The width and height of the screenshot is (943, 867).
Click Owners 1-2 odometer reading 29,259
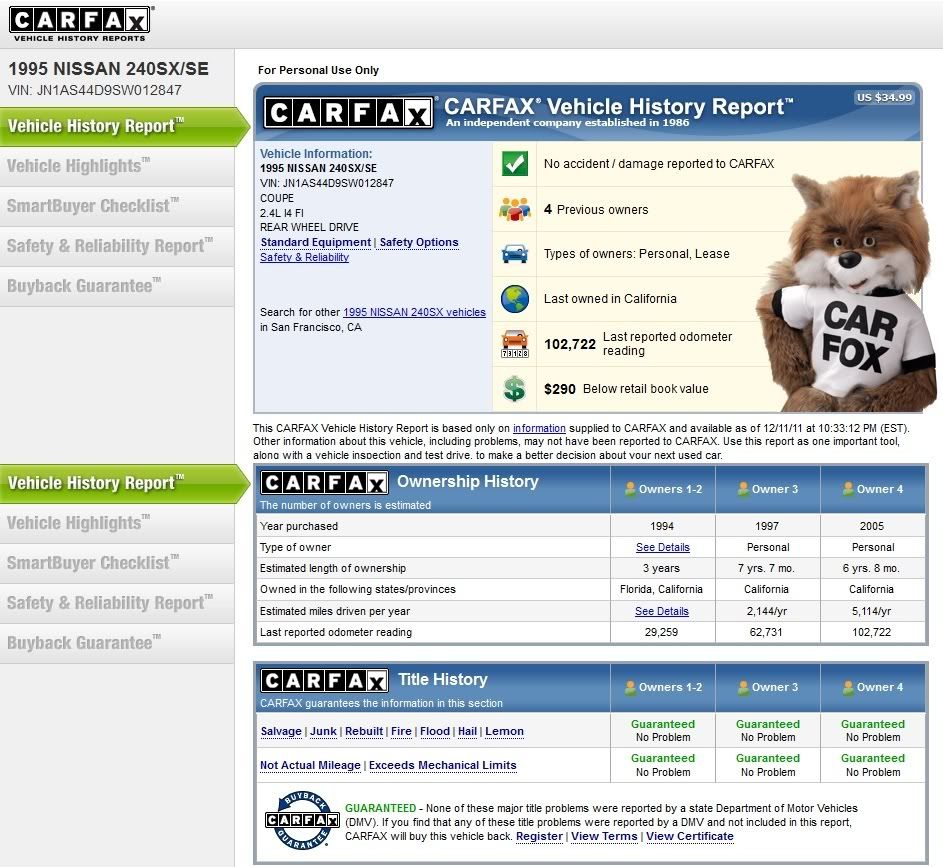pyautogui.click(x=662, y=633)
